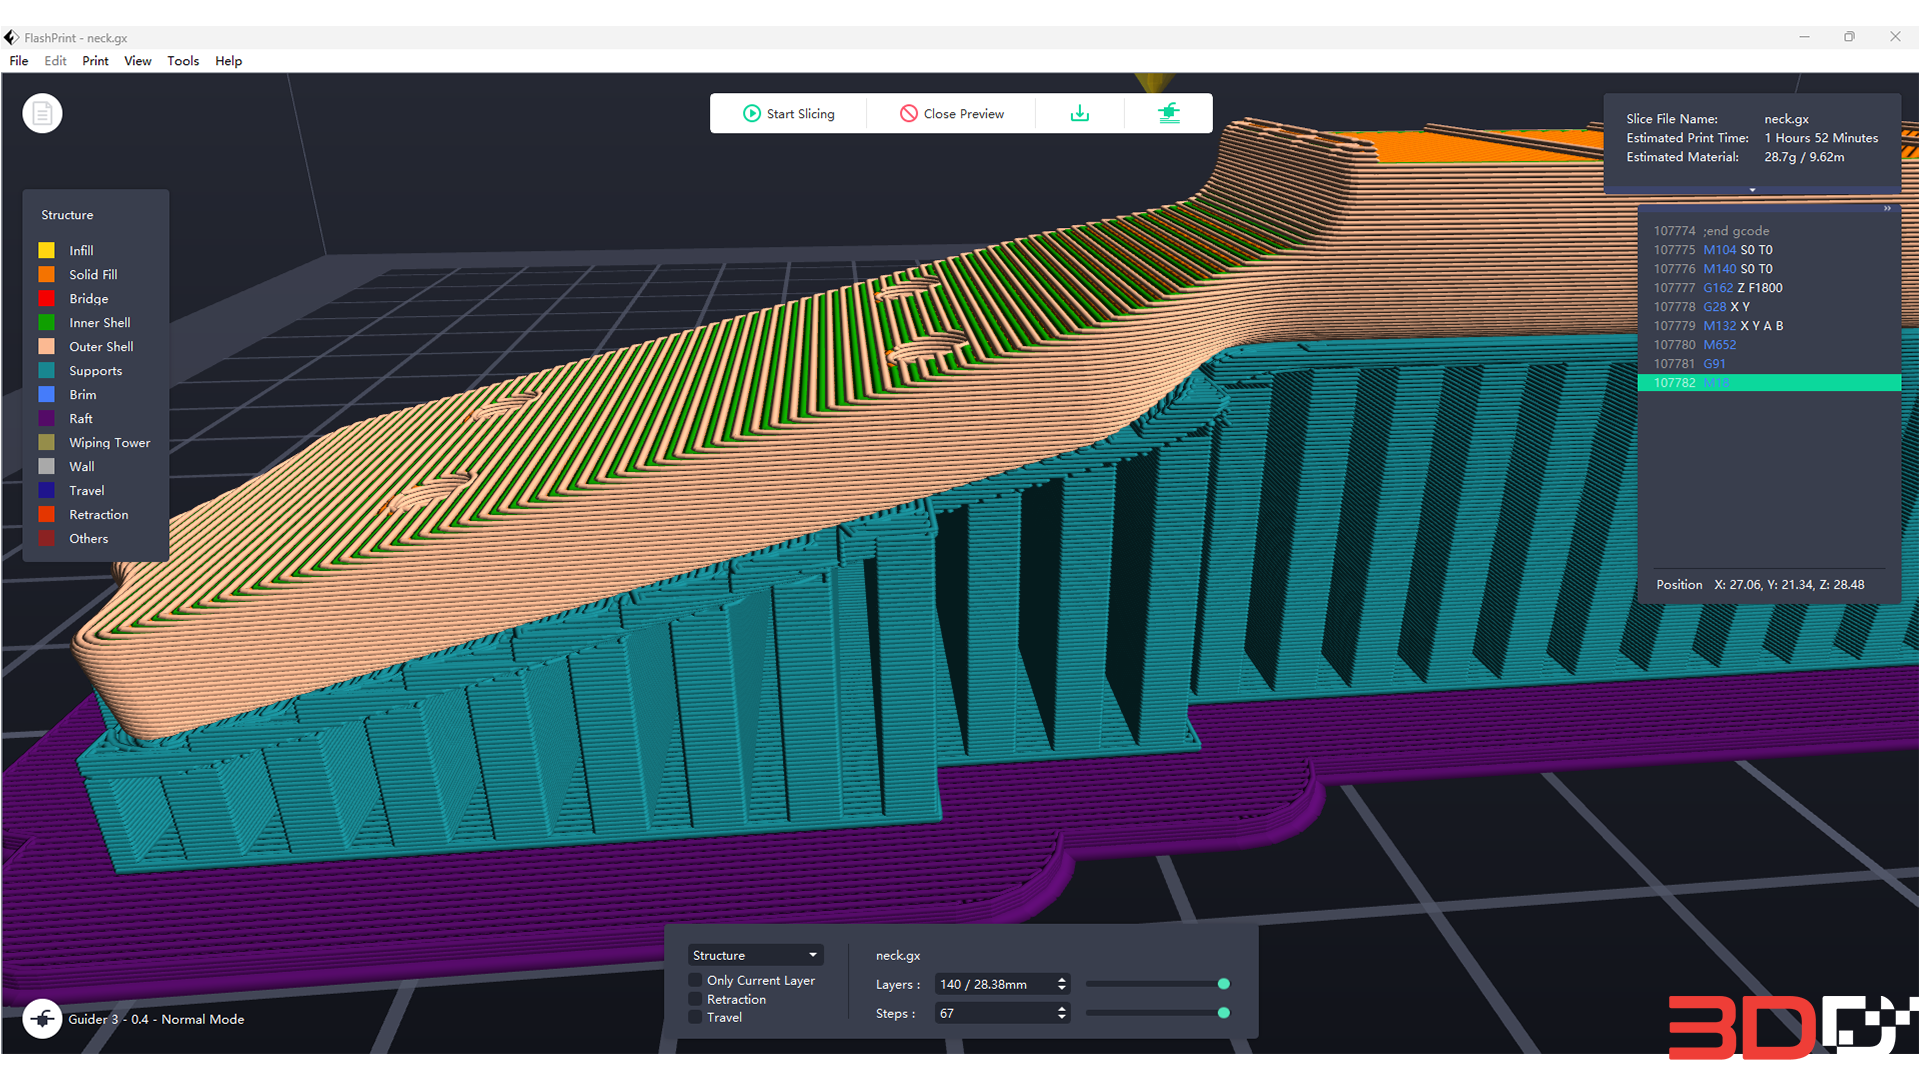
Task: Close Preview of the sliced model
Action: click(x=952, y=114)
